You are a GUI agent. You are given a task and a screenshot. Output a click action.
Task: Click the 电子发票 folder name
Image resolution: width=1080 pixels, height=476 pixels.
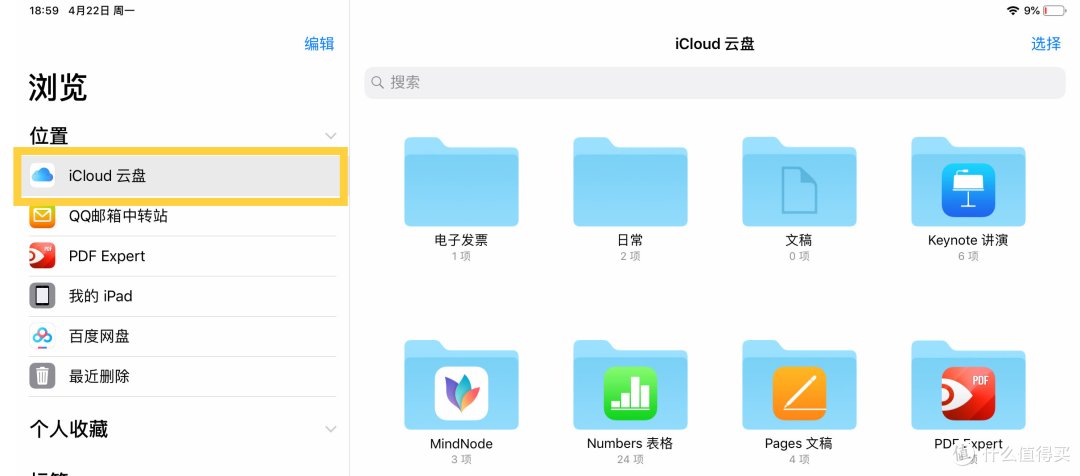(461, 240)
